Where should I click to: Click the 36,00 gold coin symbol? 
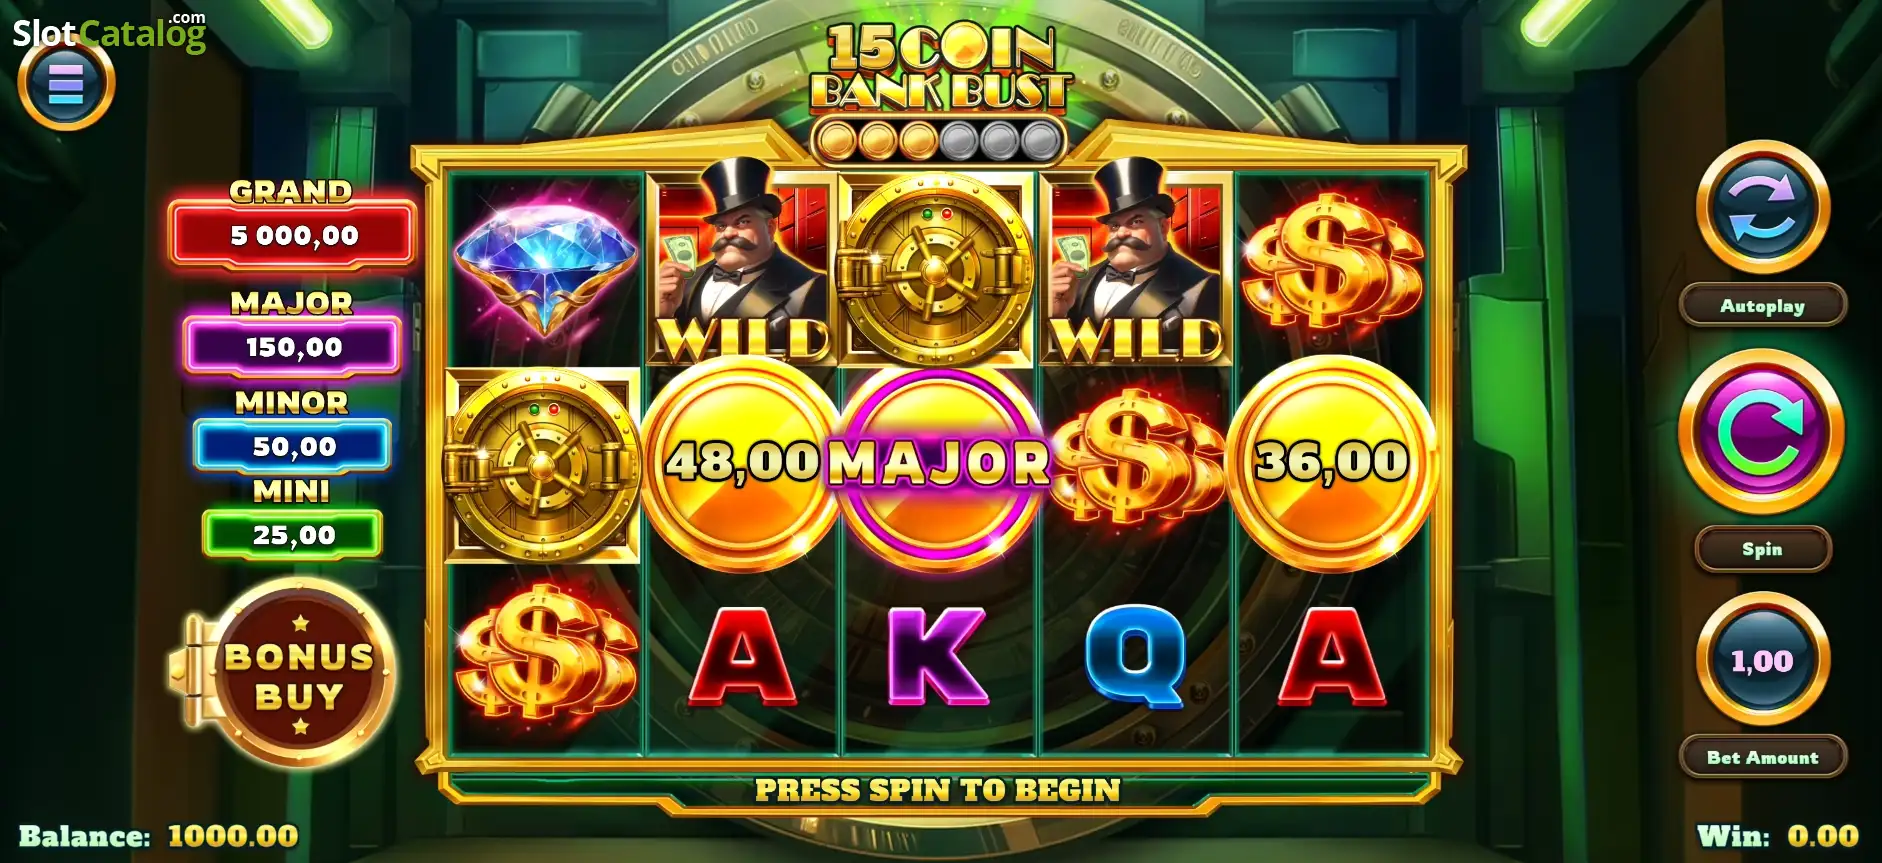pyautogui.click(x=1331, y=462)
